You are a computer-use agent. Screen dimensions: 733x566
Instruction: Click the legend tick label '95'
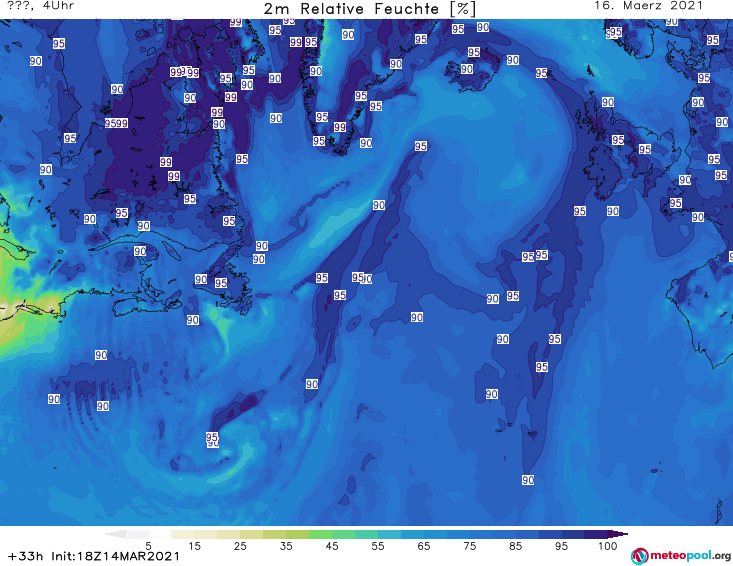(561, 546)
